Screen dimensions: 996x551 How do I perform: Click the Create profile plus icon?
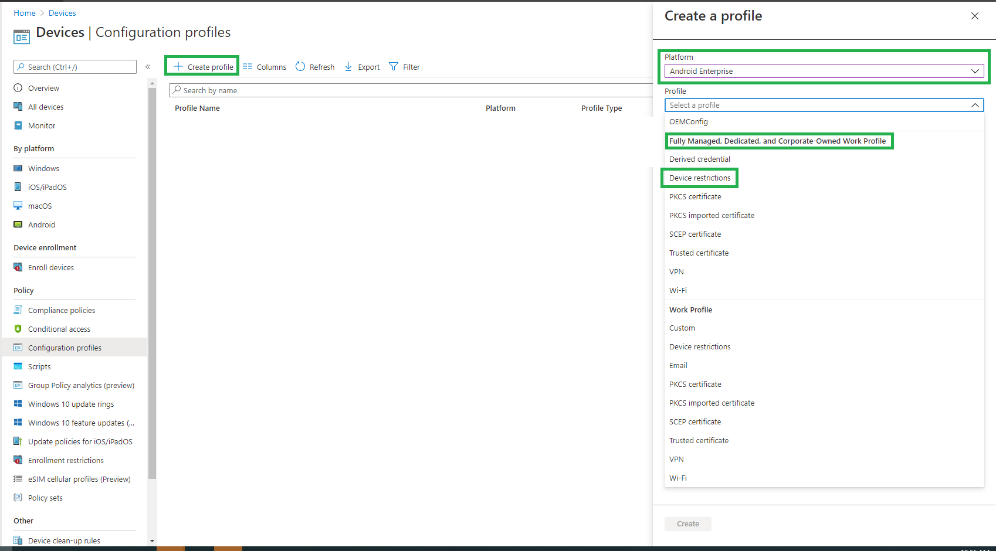(x=178, y=67)
